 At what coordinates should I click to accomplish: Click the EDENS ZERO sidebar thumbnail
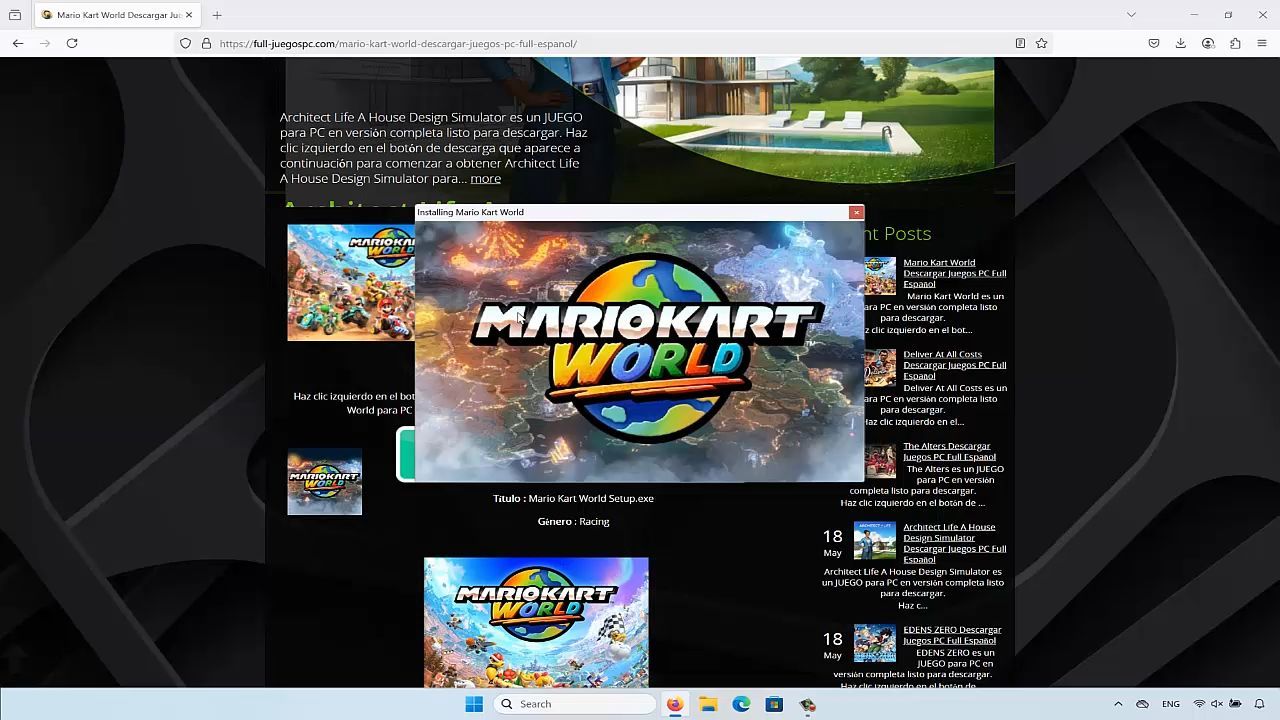875,643
